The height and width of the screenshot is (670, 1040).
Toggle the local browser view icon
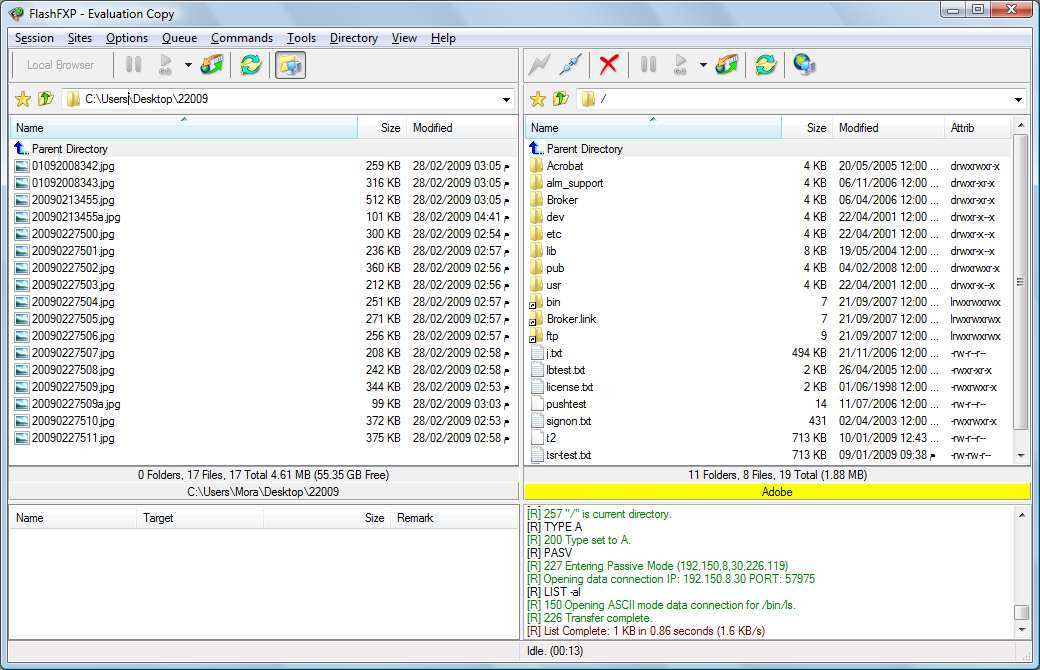click(287, 64)
